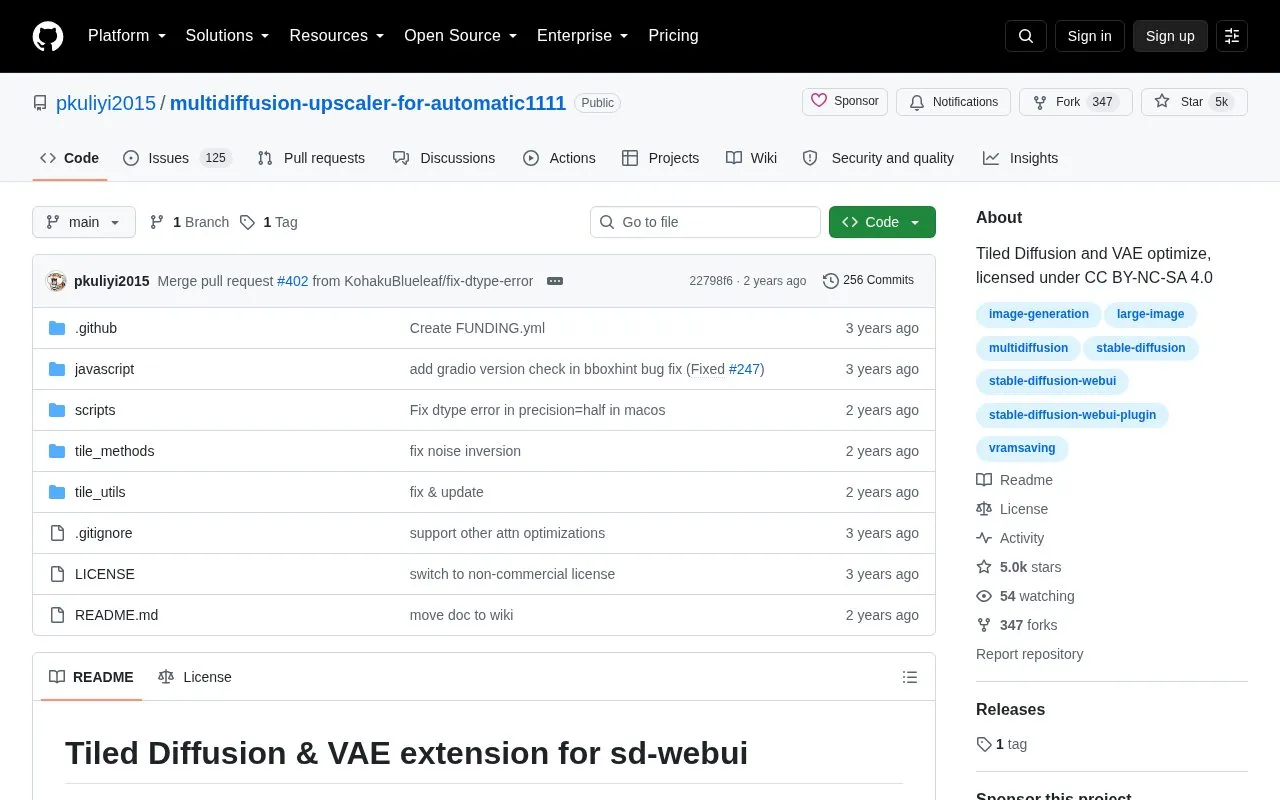The width and height of the screenshot is (1280, 800).
Task: Click the search magnifier icon
Action: click(1026, 36)
